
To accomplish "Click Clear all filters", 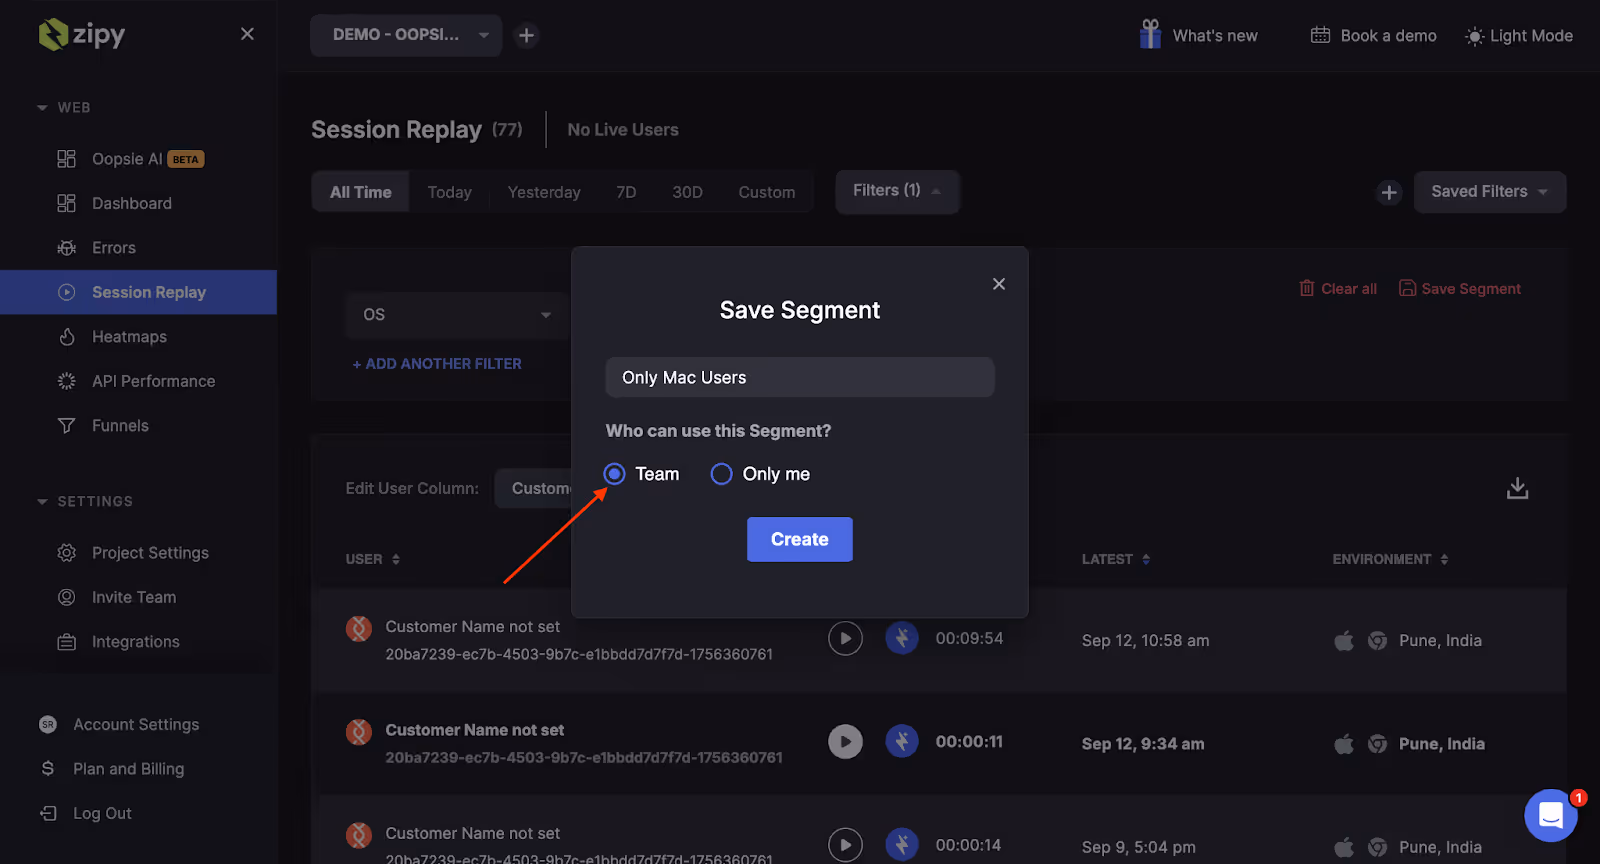I will pos(1338,288).
